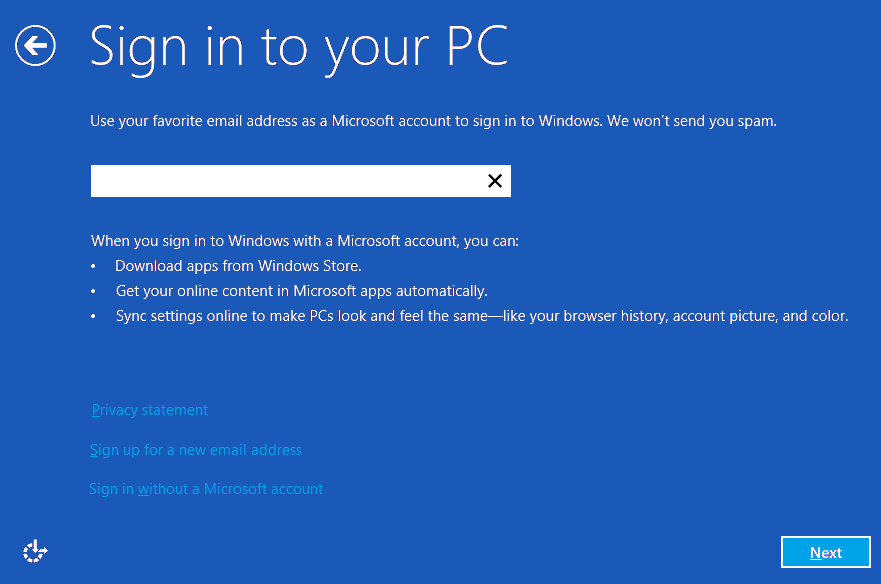Open the Ease of Access icon

coord(35,551)
